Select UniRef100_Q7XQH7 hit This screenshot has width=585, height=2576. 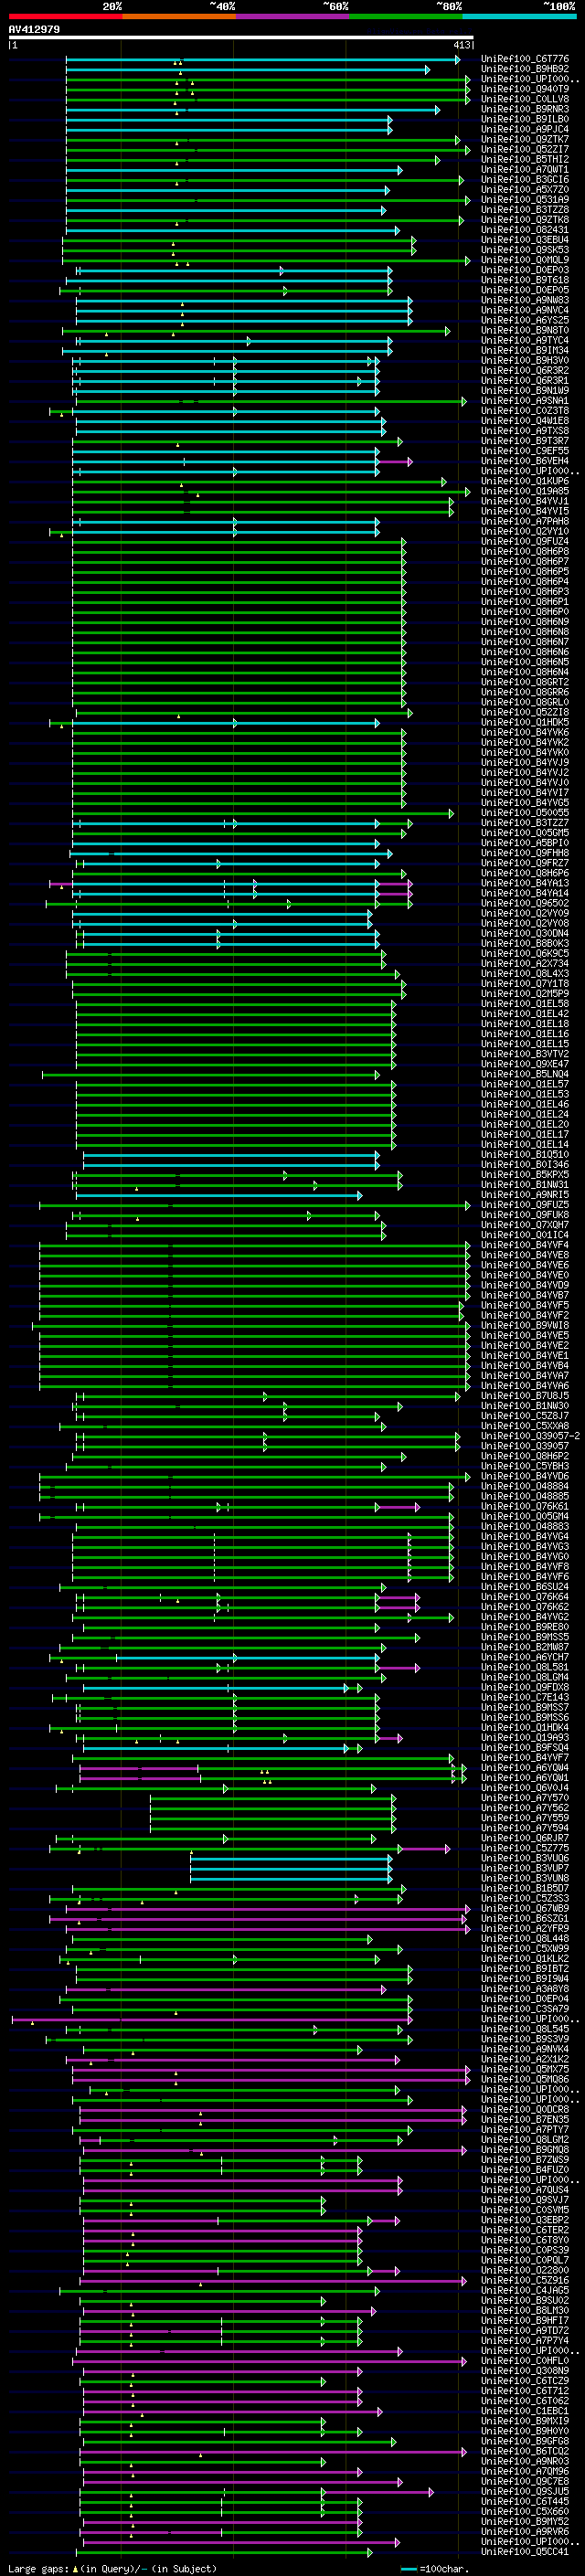click(525, 1225)
